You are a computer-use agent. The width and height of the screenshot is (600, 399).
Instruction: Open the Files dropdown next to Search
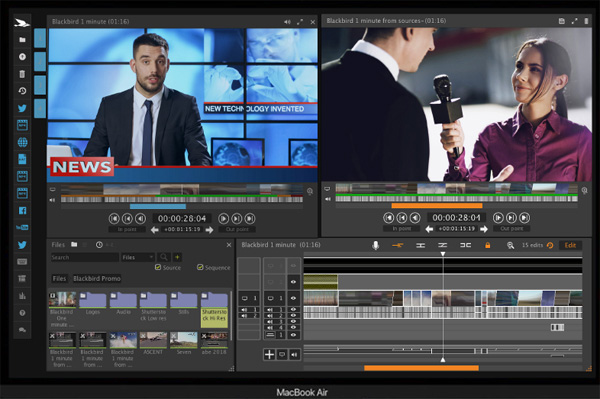click(138, 257)
